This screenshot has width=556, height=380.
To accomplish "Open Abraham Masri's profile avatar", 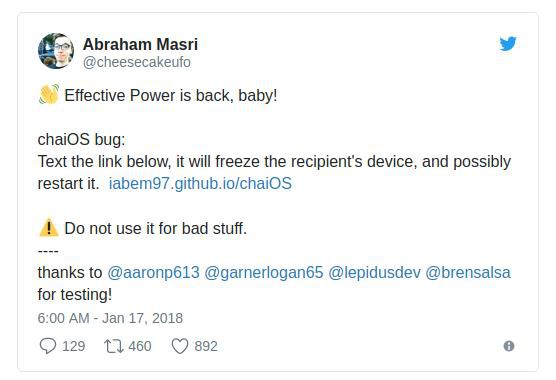I will tap(56, 51).
